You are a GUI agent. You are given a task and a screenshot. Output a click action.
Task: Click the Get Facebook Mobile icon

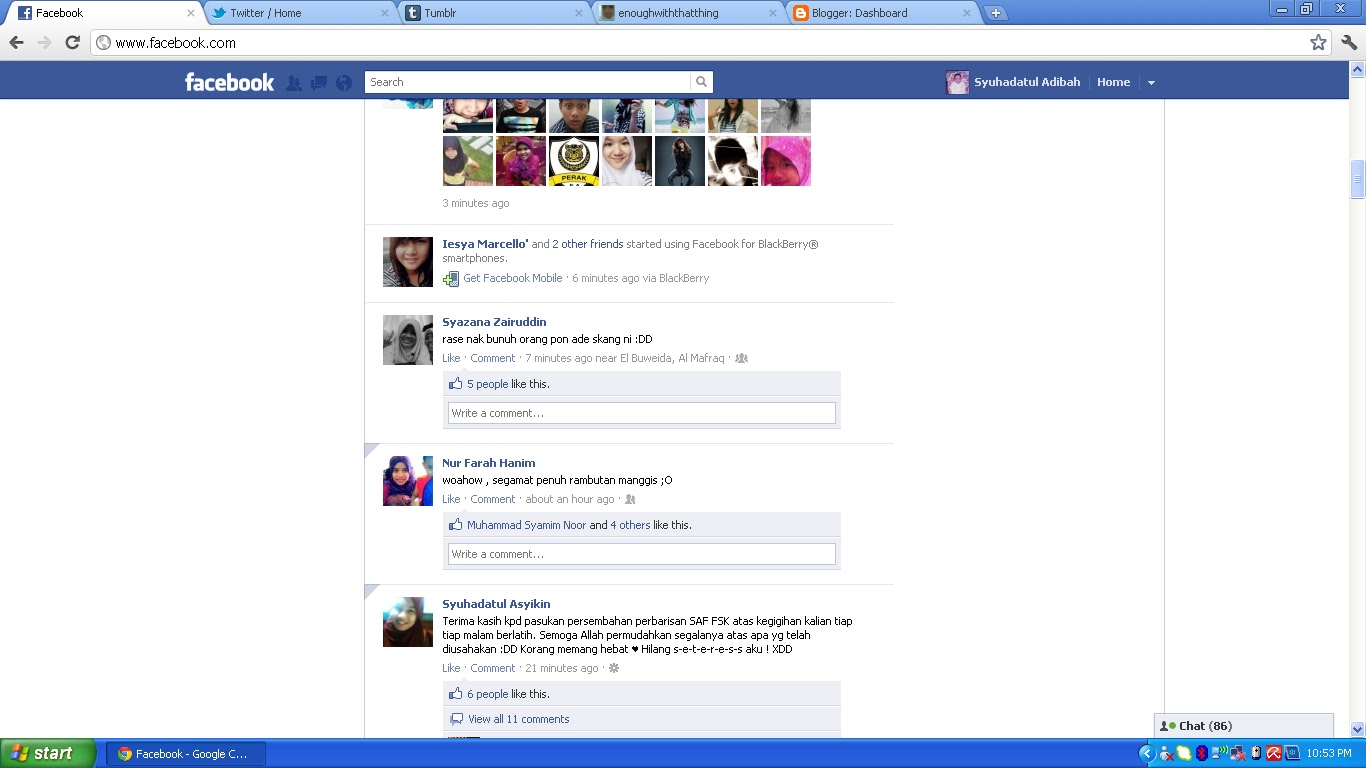(x=451, y=279)
